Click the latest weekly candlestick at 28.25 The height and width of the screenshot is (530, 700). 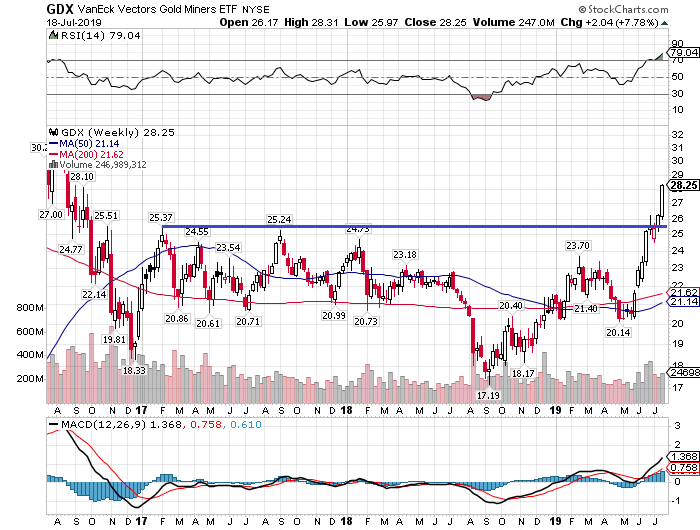coord(662,201)
